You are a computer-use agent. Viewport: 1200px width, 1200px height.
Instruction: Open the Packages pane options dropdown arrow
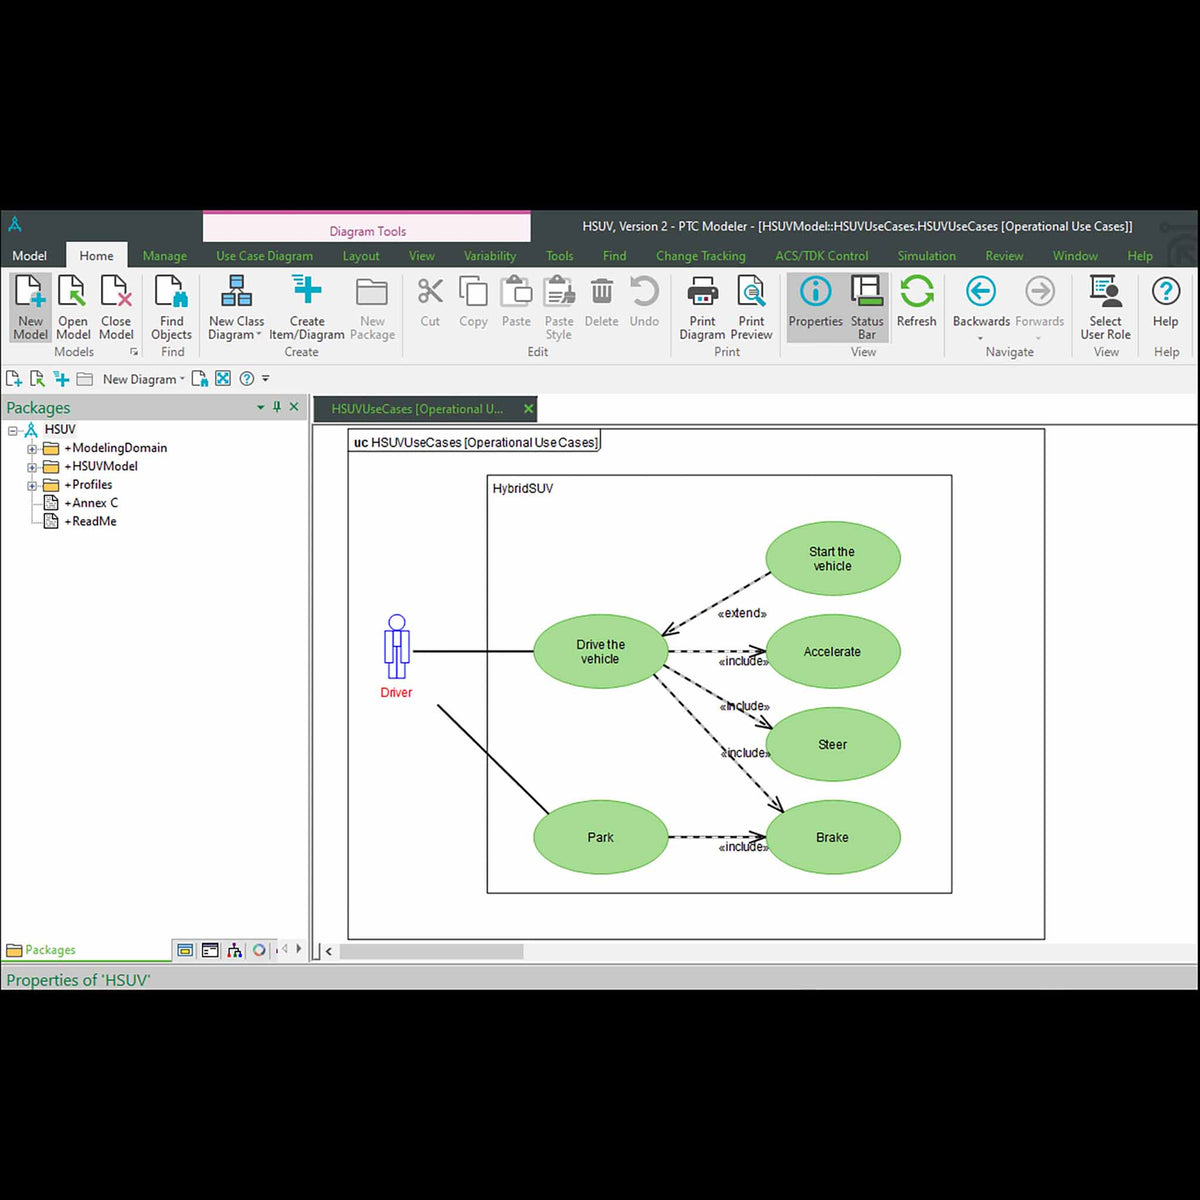261,407
